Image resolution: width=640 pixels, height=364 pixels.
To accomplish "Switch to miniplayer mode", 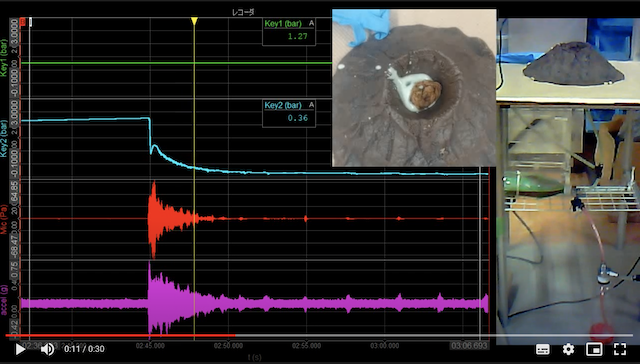I will (594, 349).
